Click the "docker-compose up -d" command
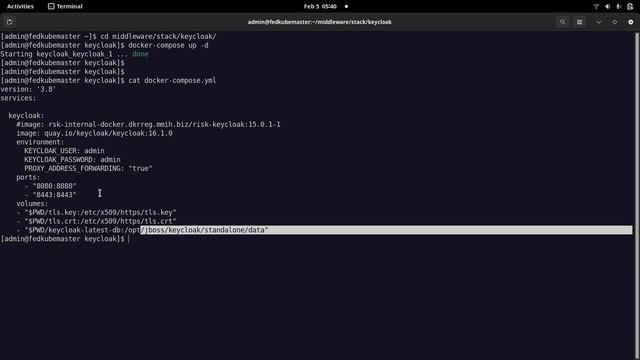640x360 pixels. (168, 45)
